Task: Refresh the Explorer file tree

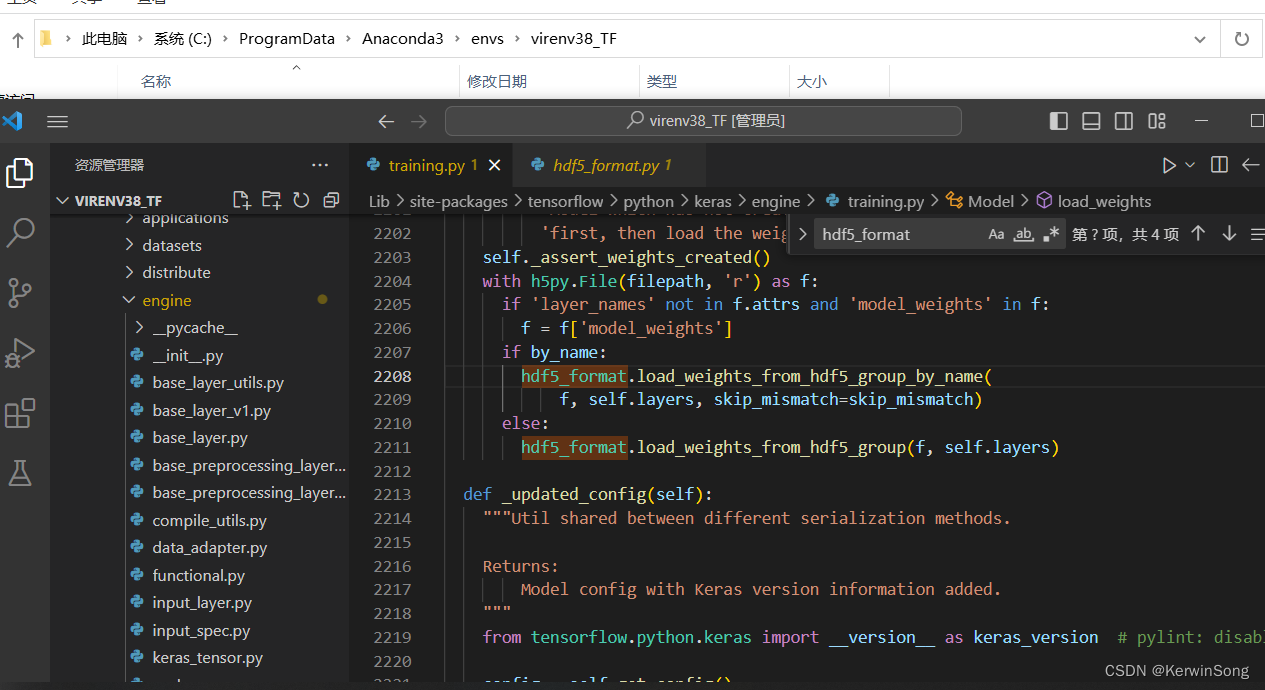Action: click(301, 199)
